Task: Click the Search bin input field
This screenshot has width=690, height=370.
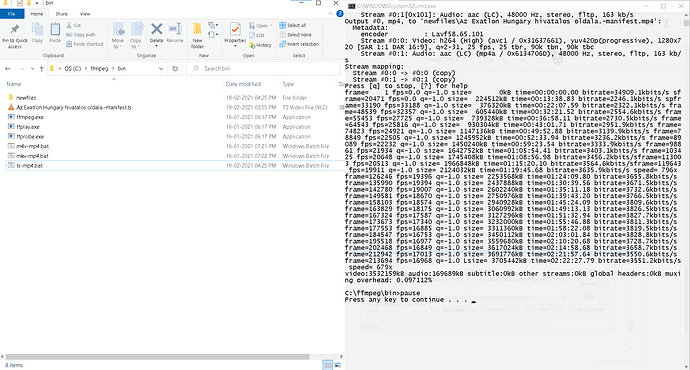Action: point(264,69)
